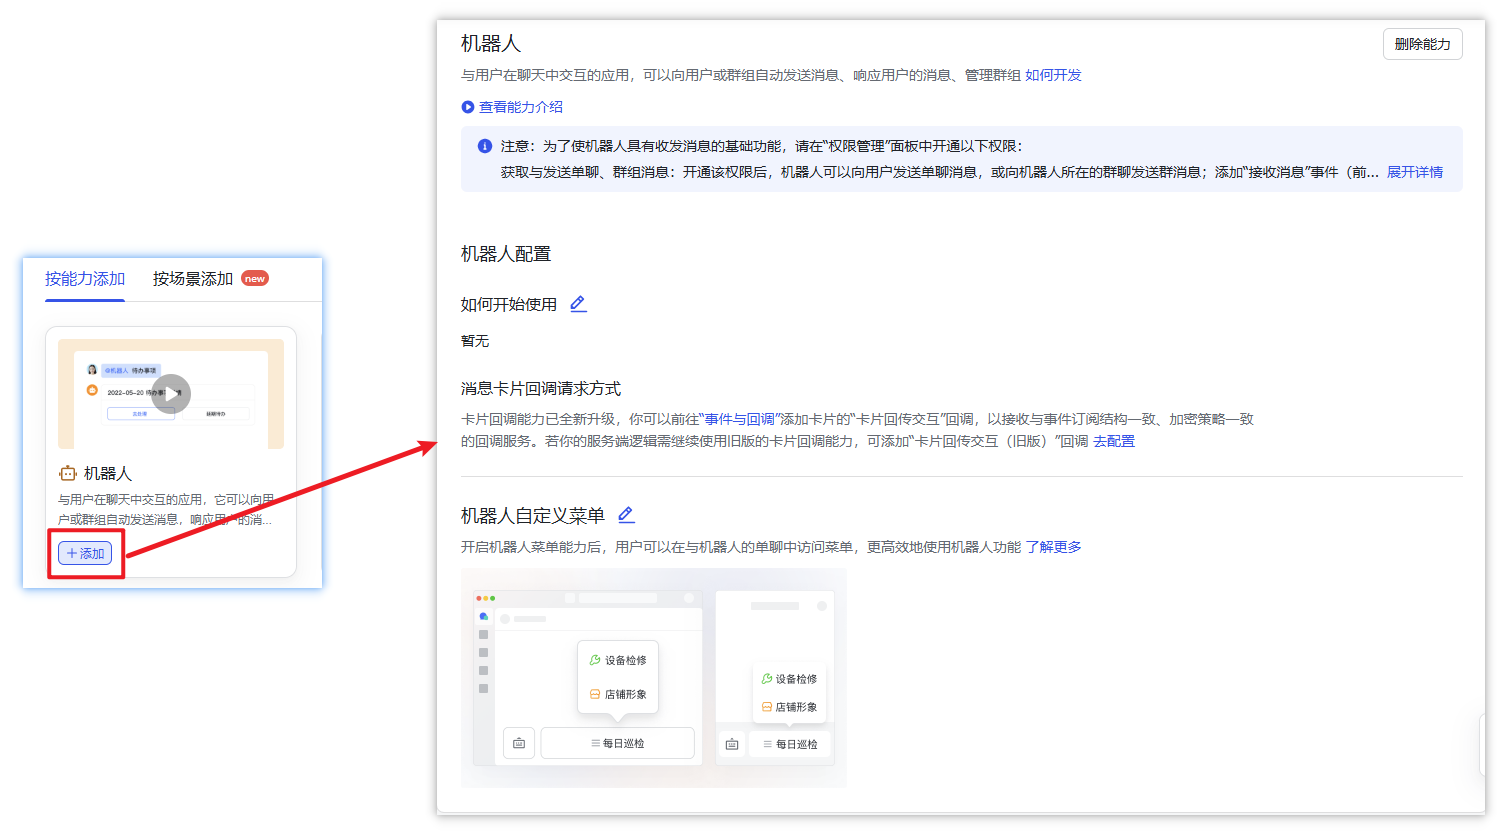Click the play icon beside 查看能力介绍

467,107
